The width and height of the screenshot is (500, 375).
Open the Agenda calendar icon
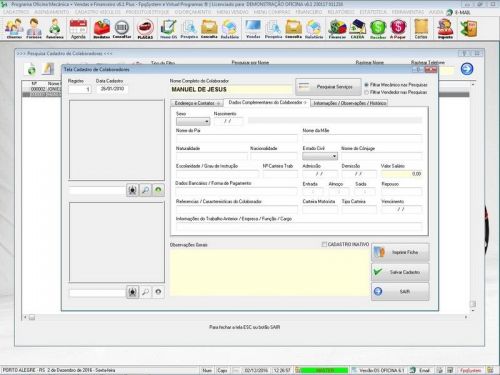[x=78, y=29]
